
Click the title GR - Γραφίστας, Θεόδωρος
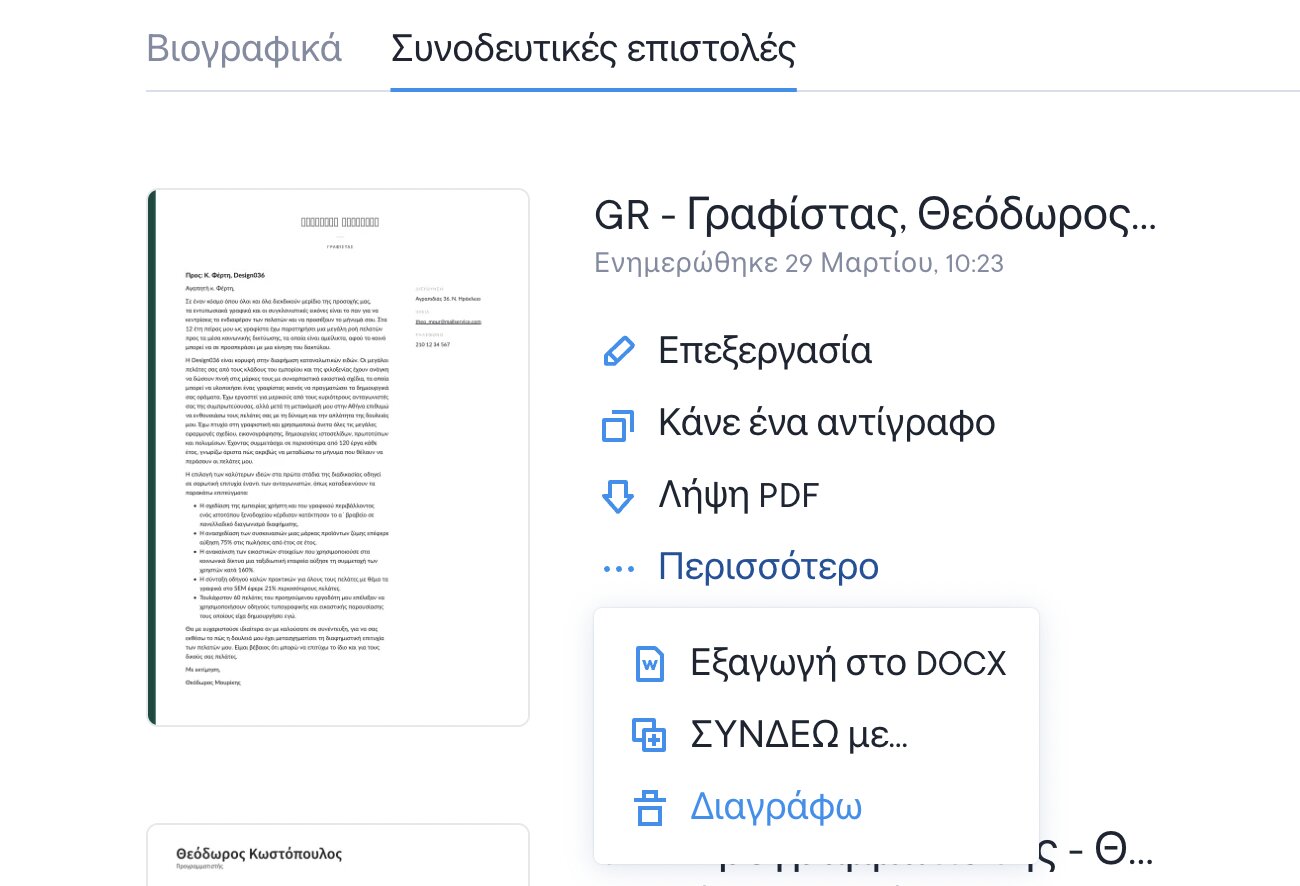(874, 214)
